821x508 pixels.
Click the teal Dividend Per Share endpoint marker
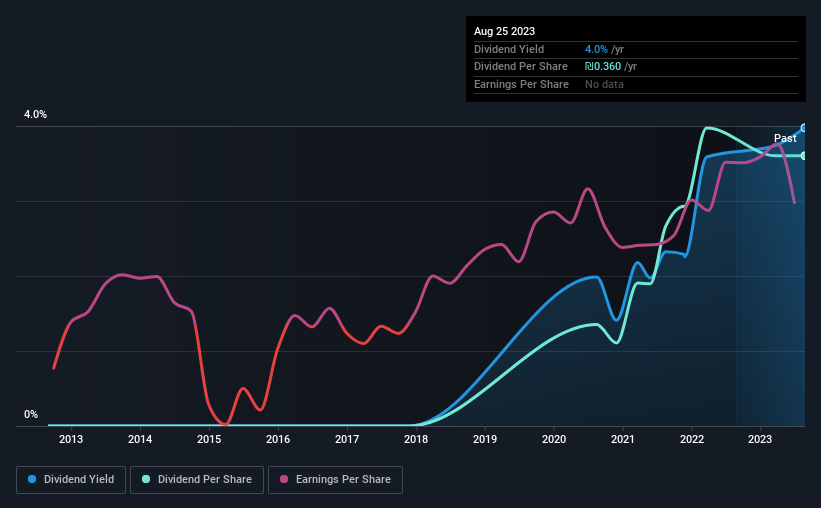point(804,156)
